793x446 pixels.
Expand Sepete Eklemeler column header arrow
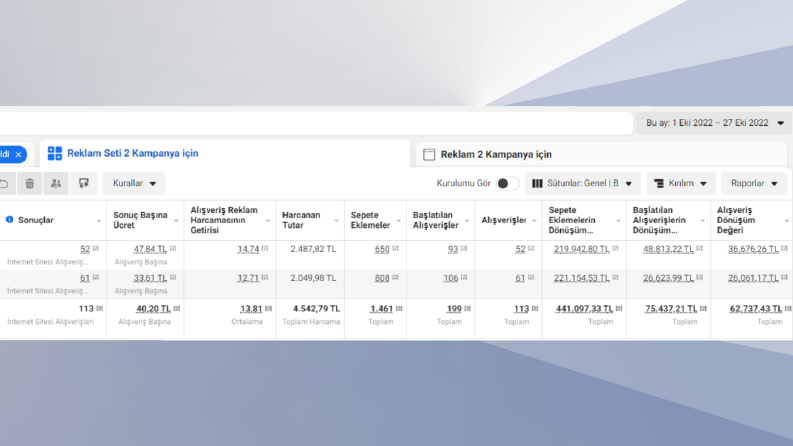[399, 220]
